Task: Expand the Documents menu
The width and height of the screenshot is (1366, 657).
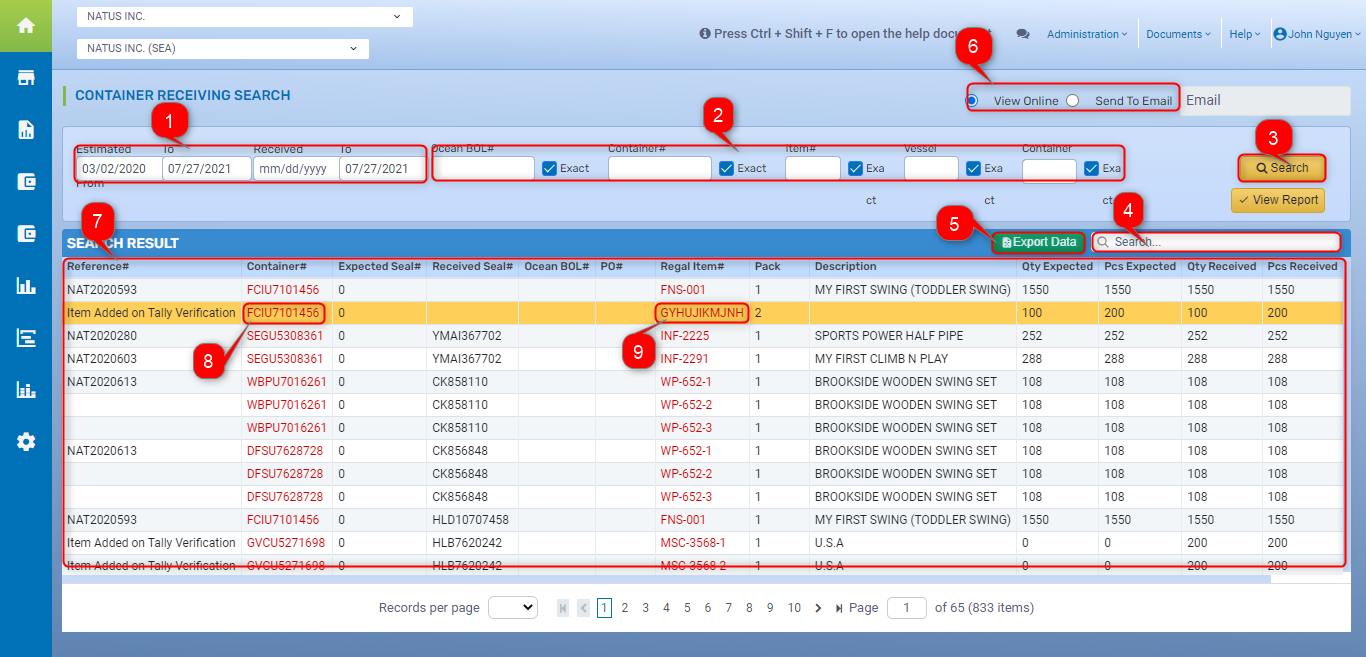Action: click(x=1178, y=34)
